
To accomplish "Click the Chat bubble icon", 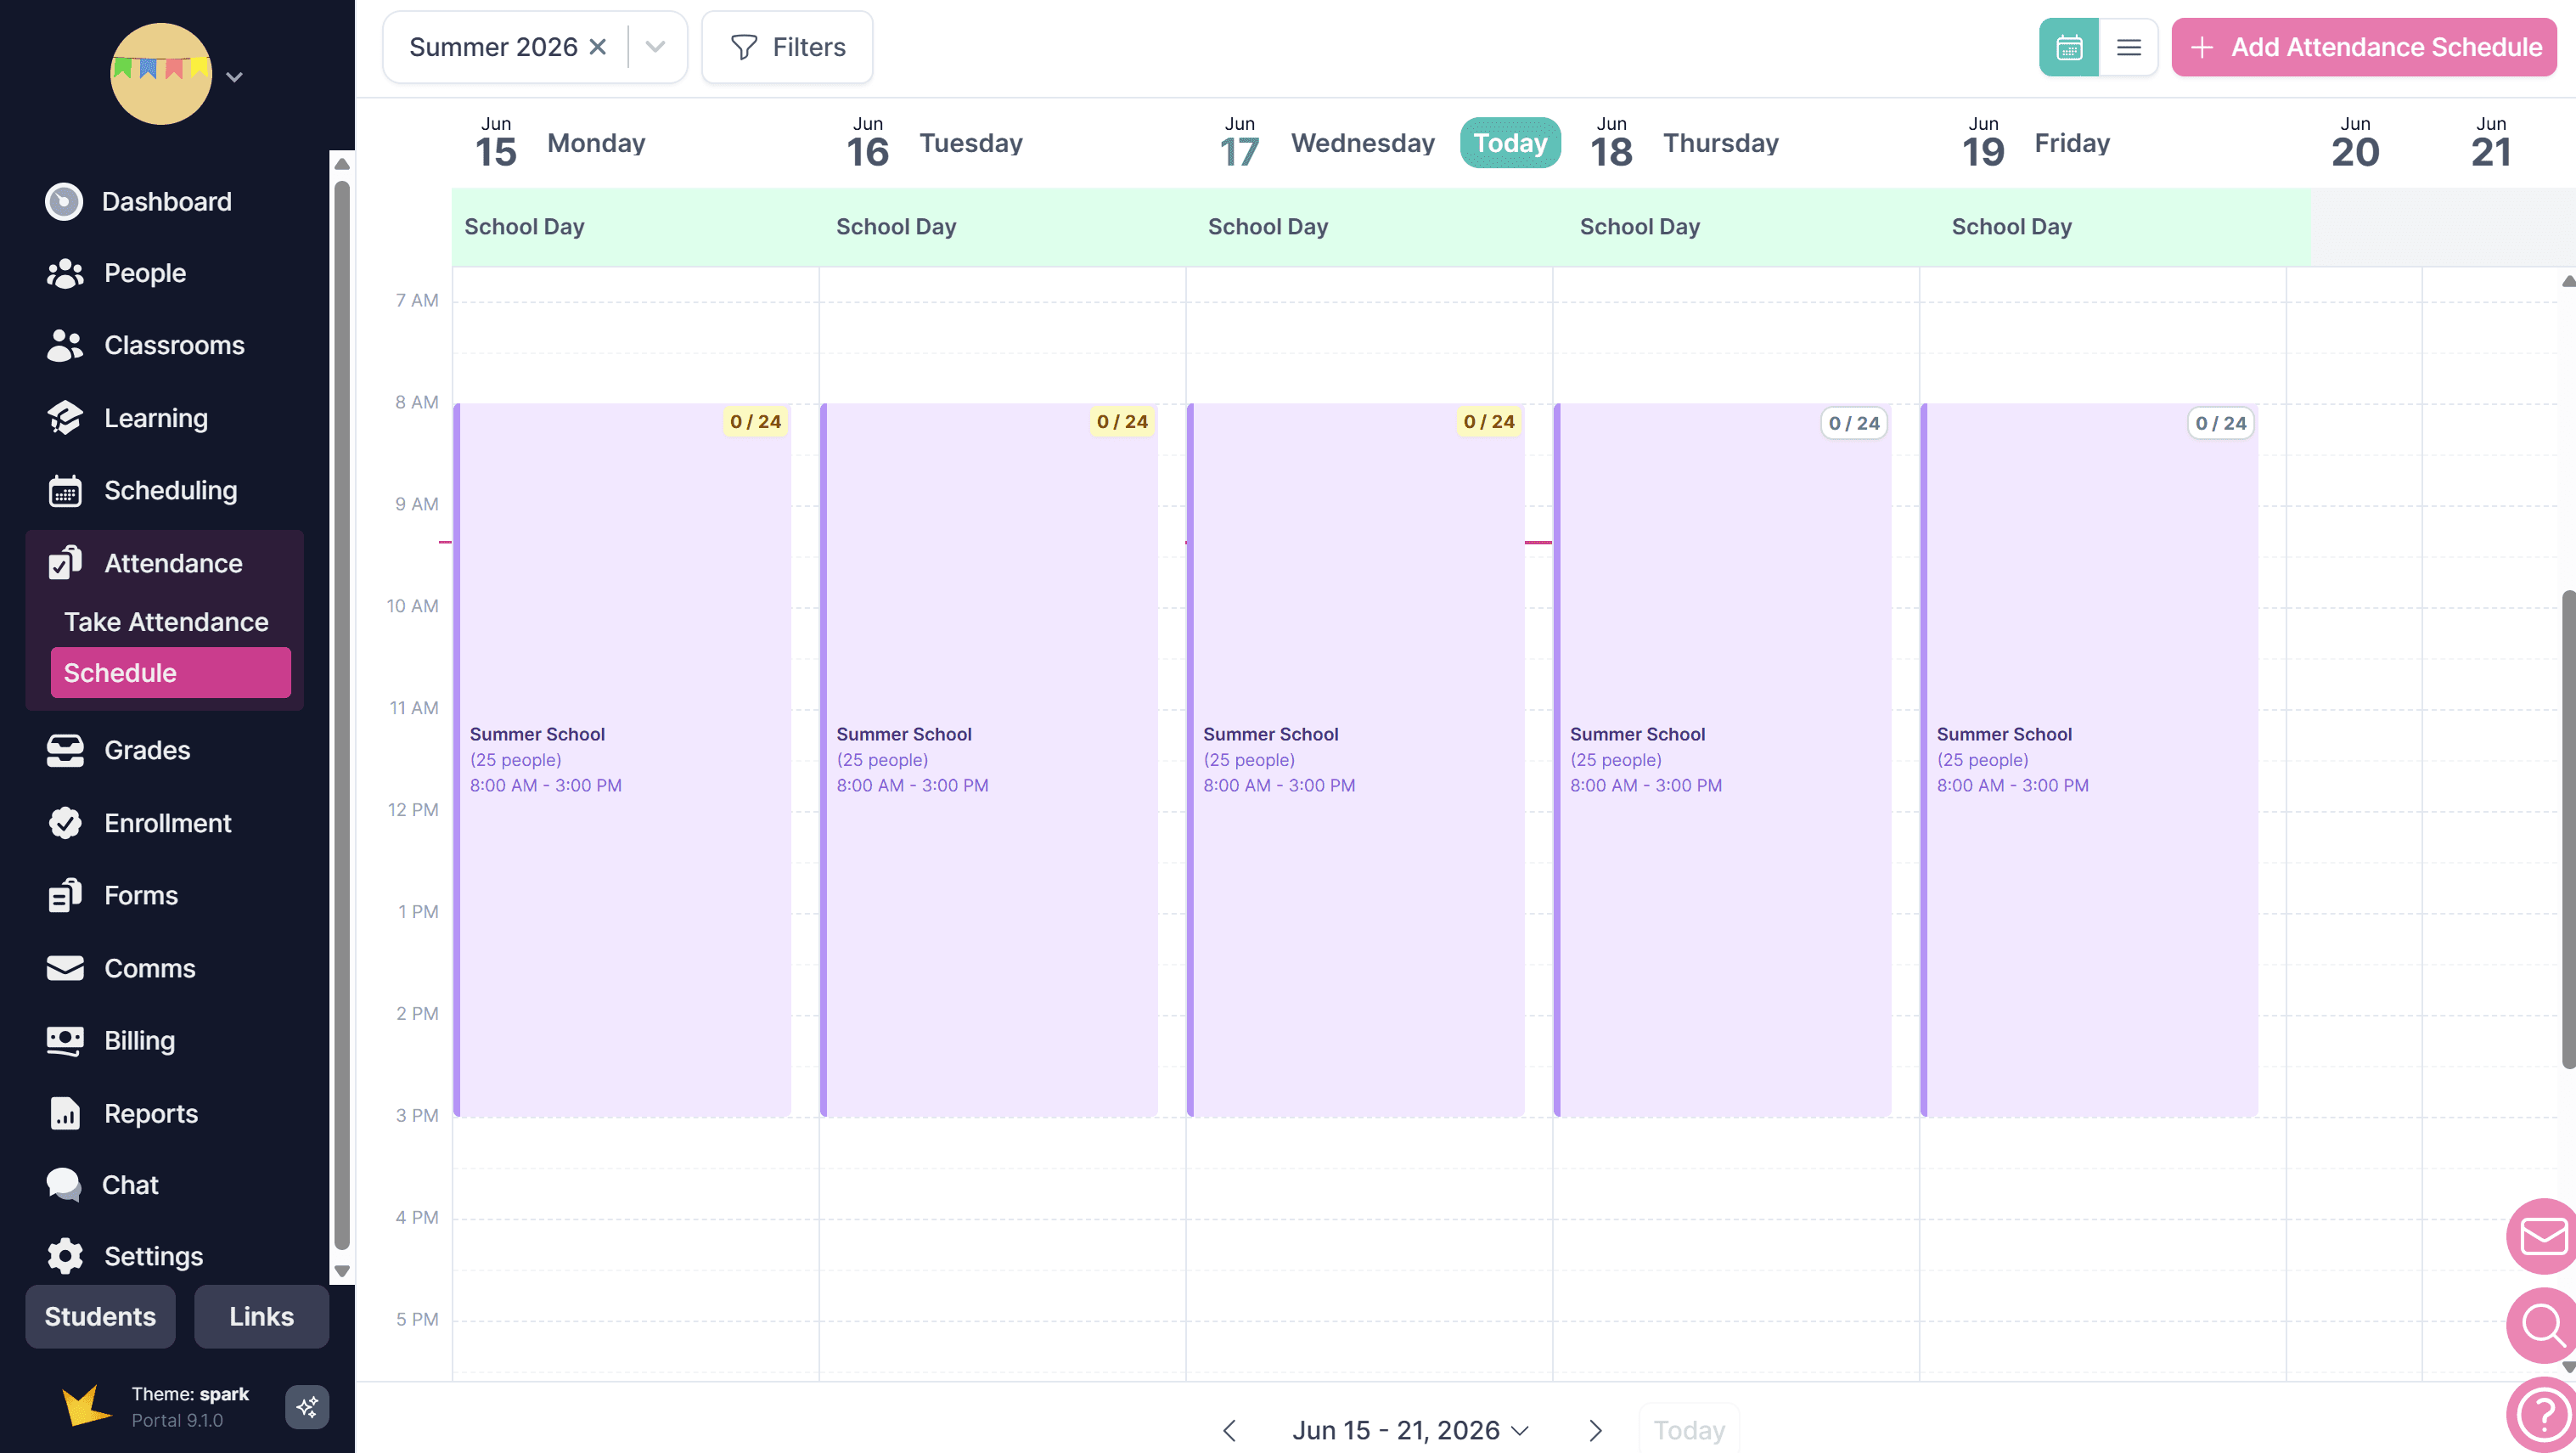I will click(x=64, y=1184).
